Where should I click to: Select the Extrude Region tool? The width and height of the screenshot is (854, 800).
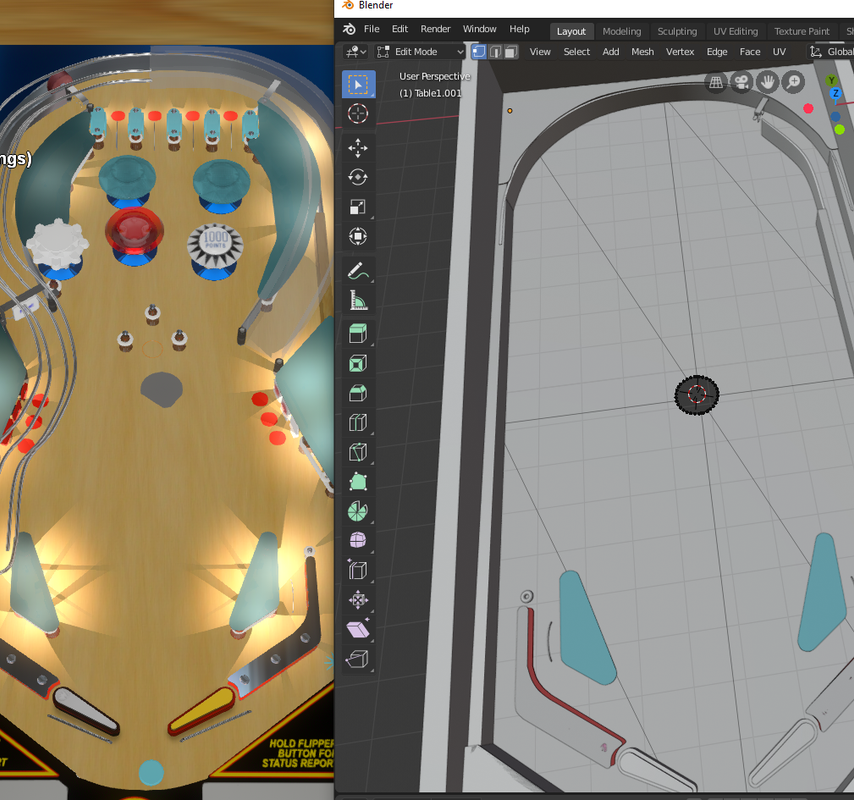pyautogui.click(x=358, y=333)
